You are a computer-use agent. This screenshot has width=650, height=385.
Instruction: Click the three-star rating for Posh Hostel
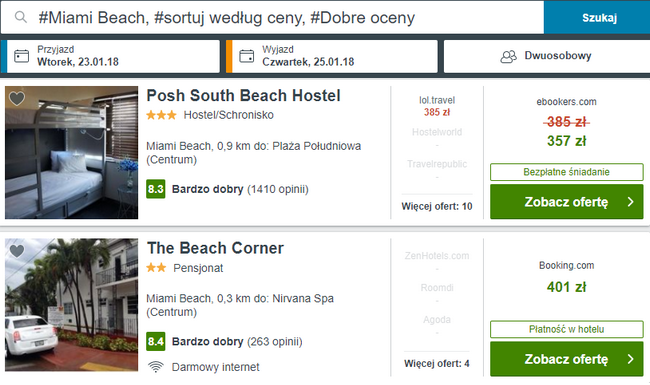point(161,115)
